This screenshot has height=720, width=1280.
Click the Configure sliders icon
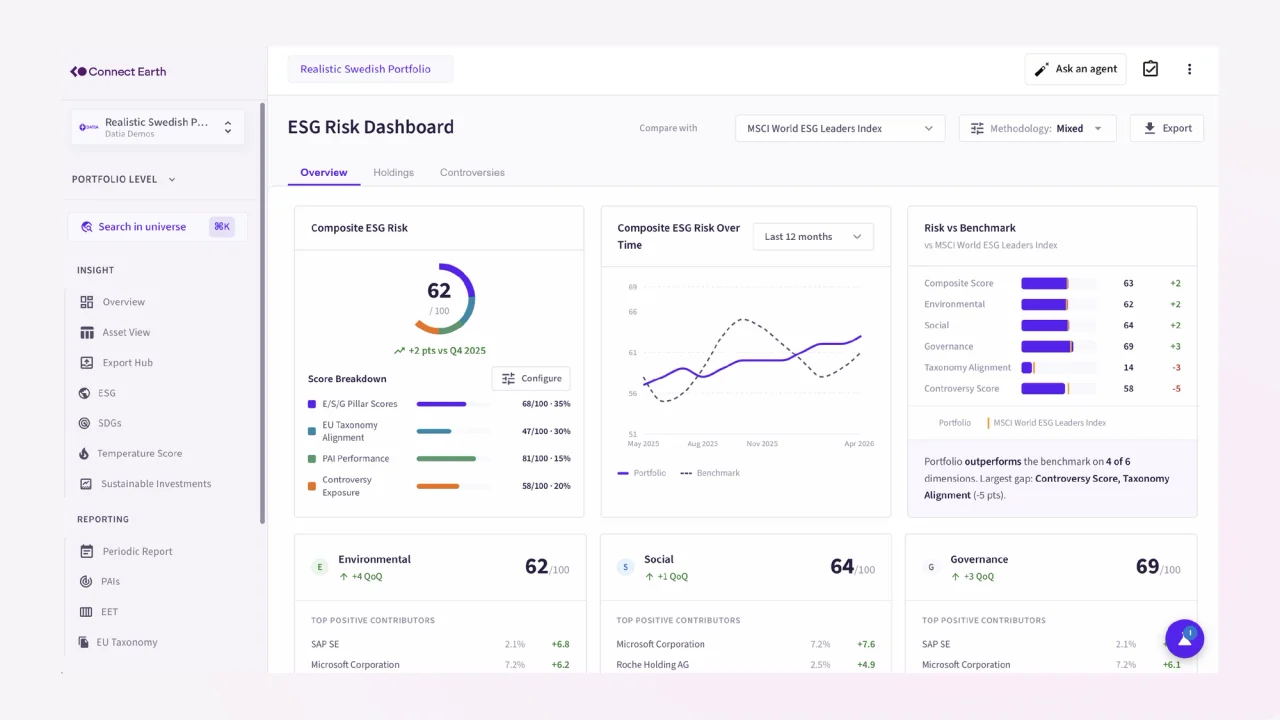tap(508, 378)
